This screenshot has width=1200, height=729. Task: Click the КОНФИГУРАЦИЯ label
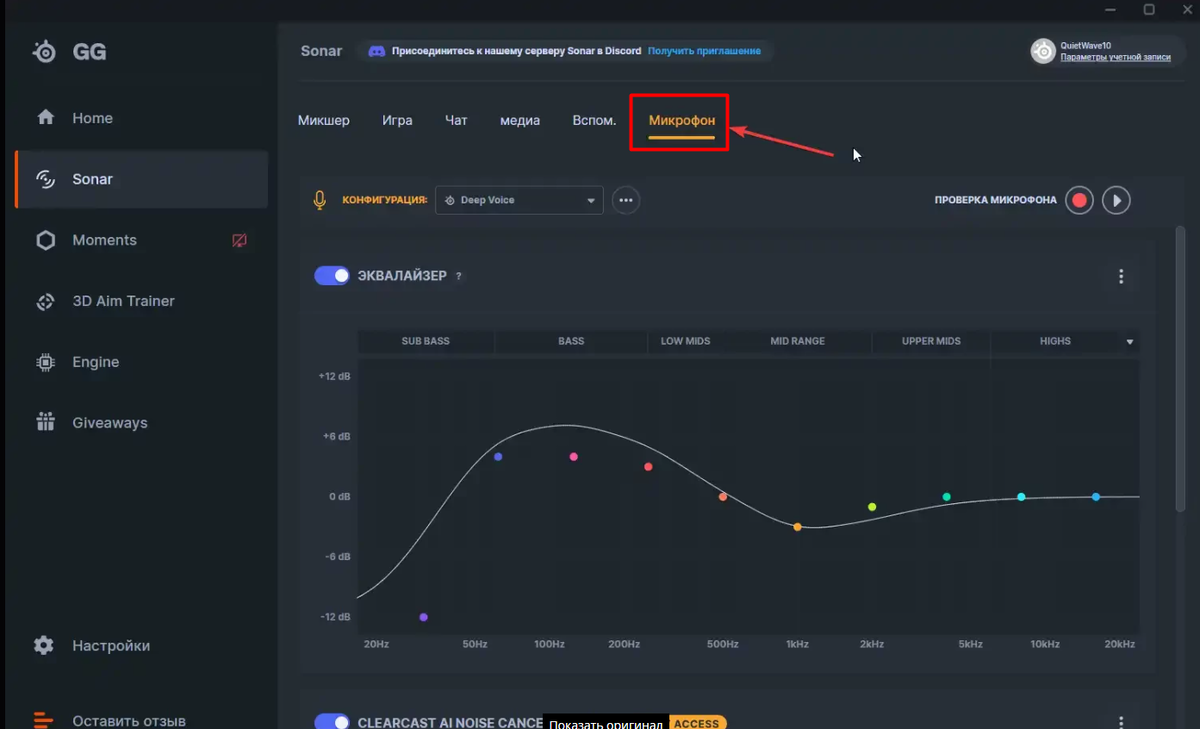(385, 200)
